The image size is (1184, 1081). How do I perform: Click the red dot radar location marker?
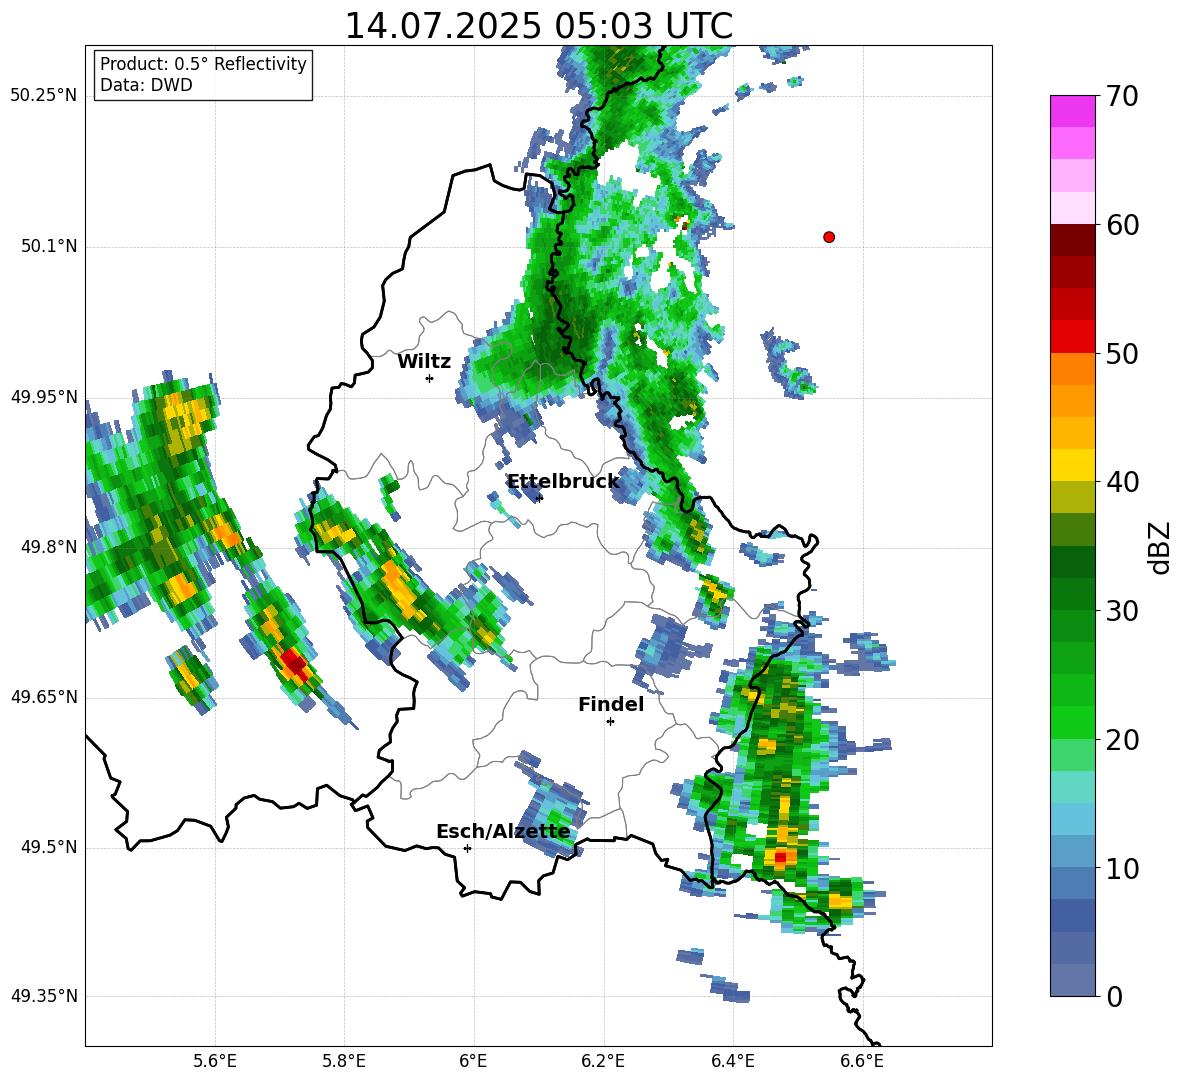(828, 237)
